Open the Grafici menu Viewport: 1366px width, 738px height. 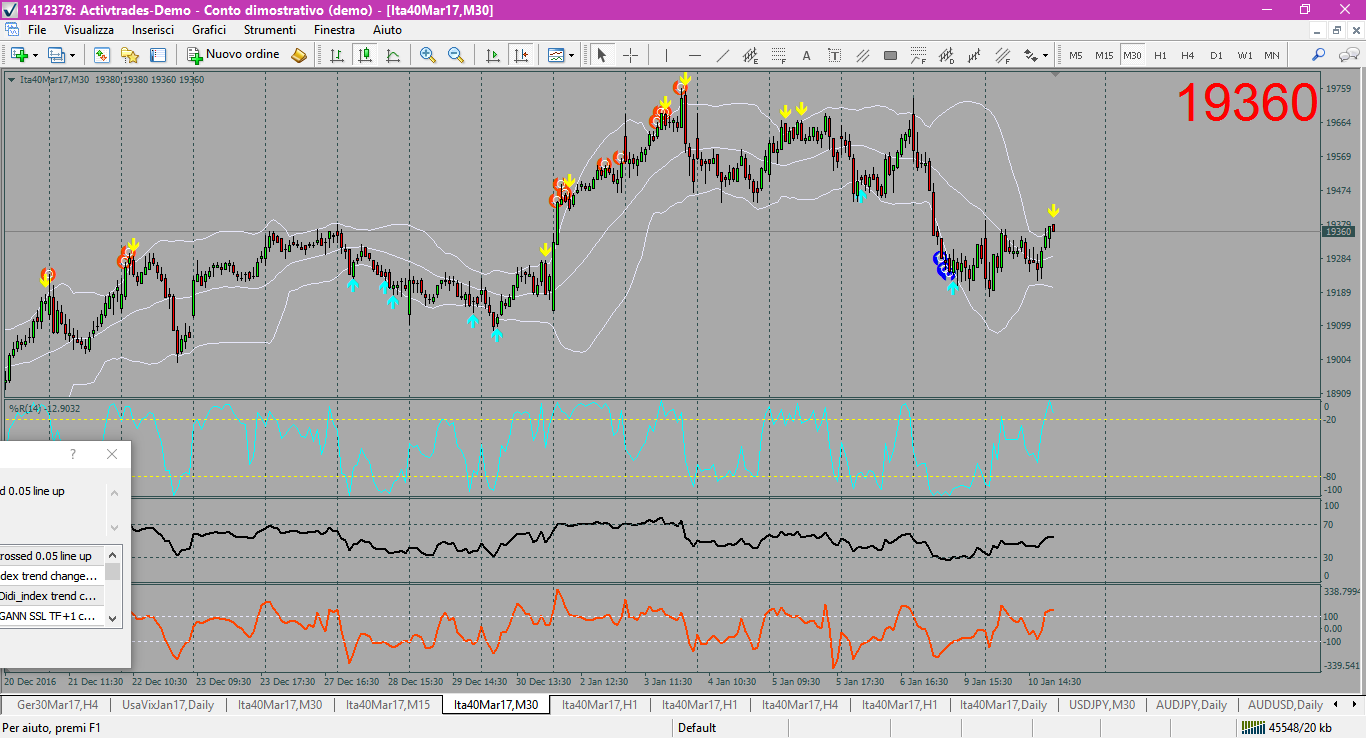[x=209, y=30]
